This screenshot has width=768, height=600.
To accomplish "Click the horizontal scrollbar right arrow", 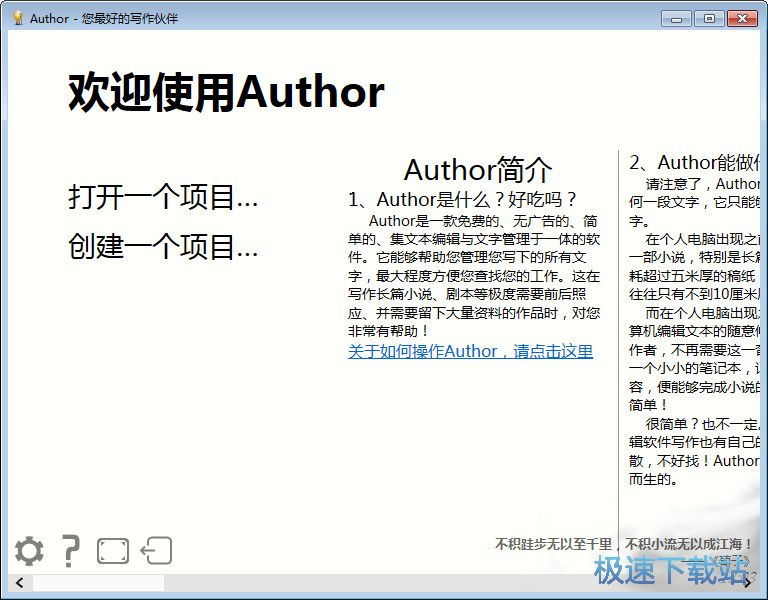I will [x=748, y=582].
